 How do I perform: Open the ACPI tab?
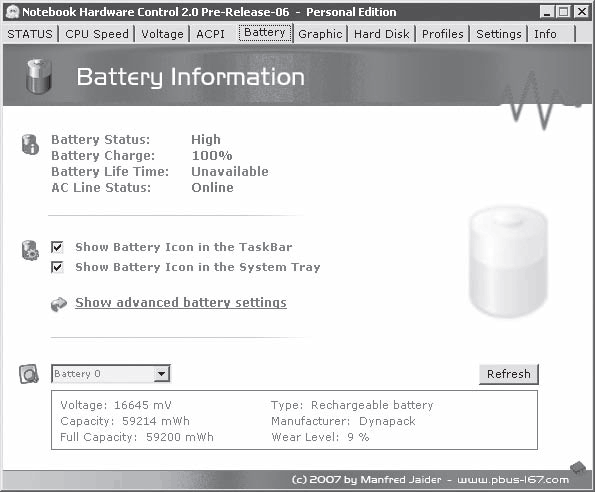(x=210, y=34)
